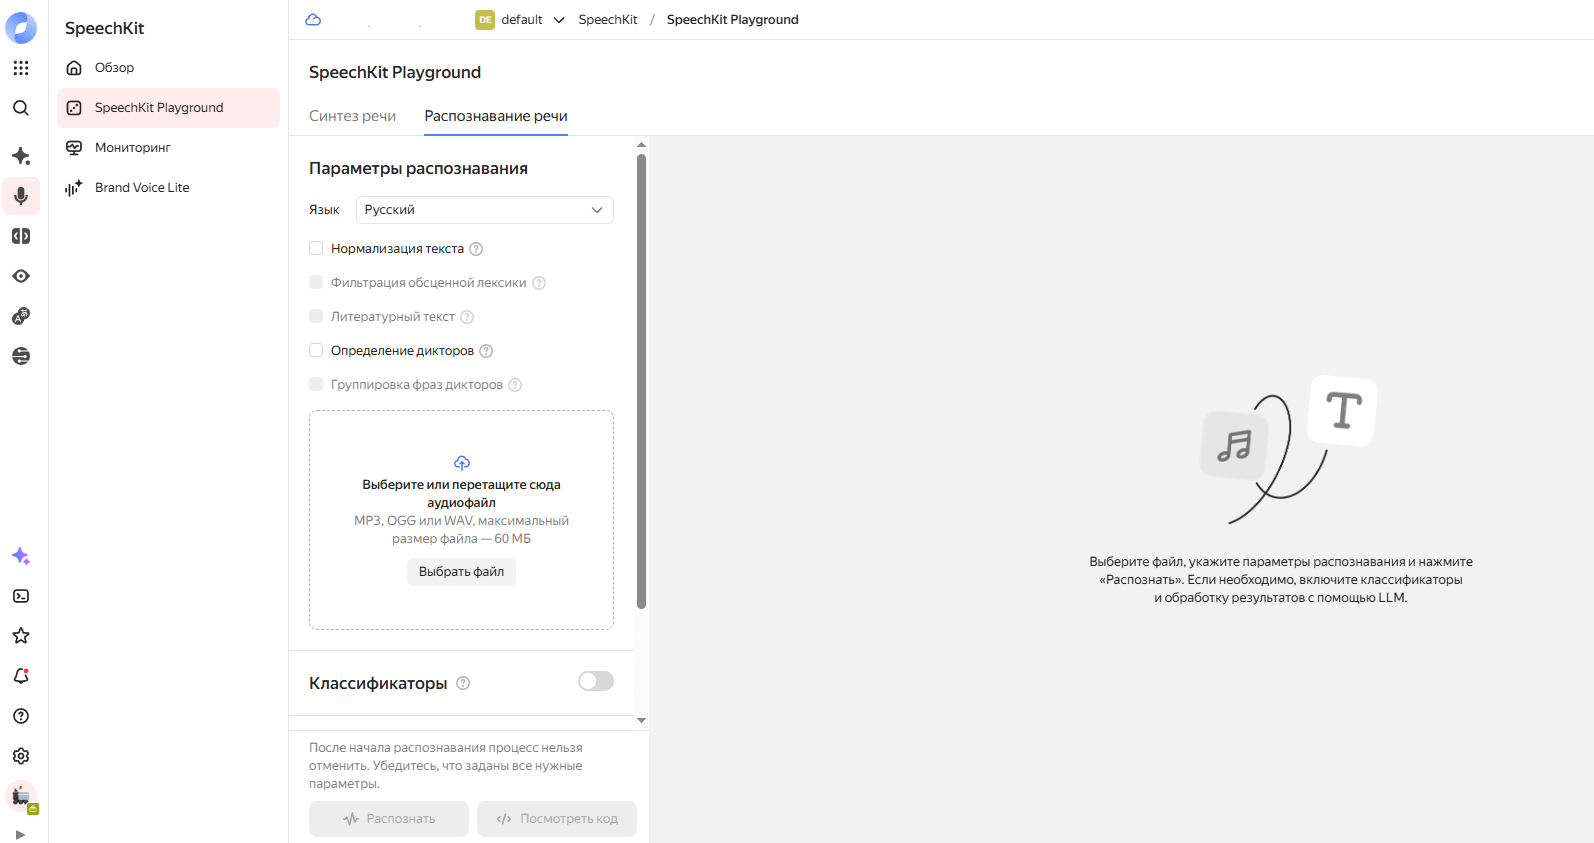
Task: Click the sparkle AI services icon
Action: click(21, 156)
